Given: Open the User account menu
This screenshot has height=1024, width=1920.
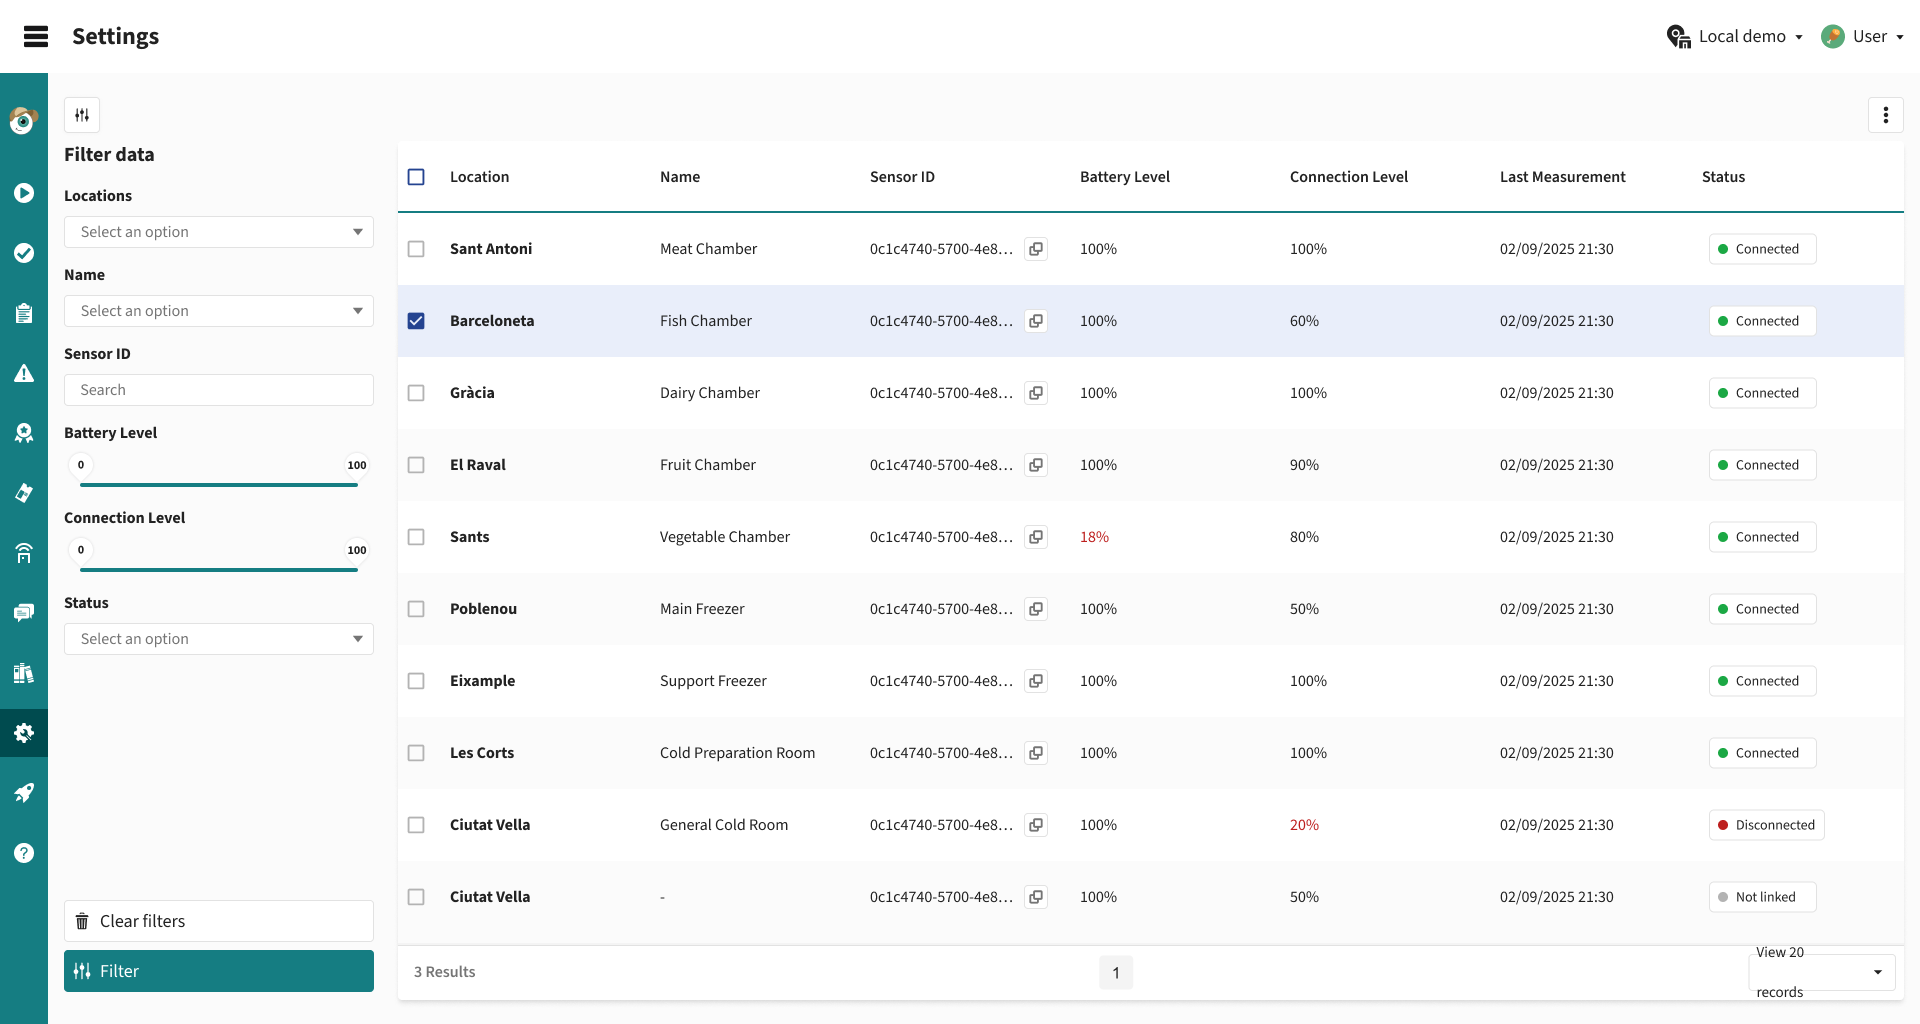Looking at the screenshot, I should coord(1862,37).
